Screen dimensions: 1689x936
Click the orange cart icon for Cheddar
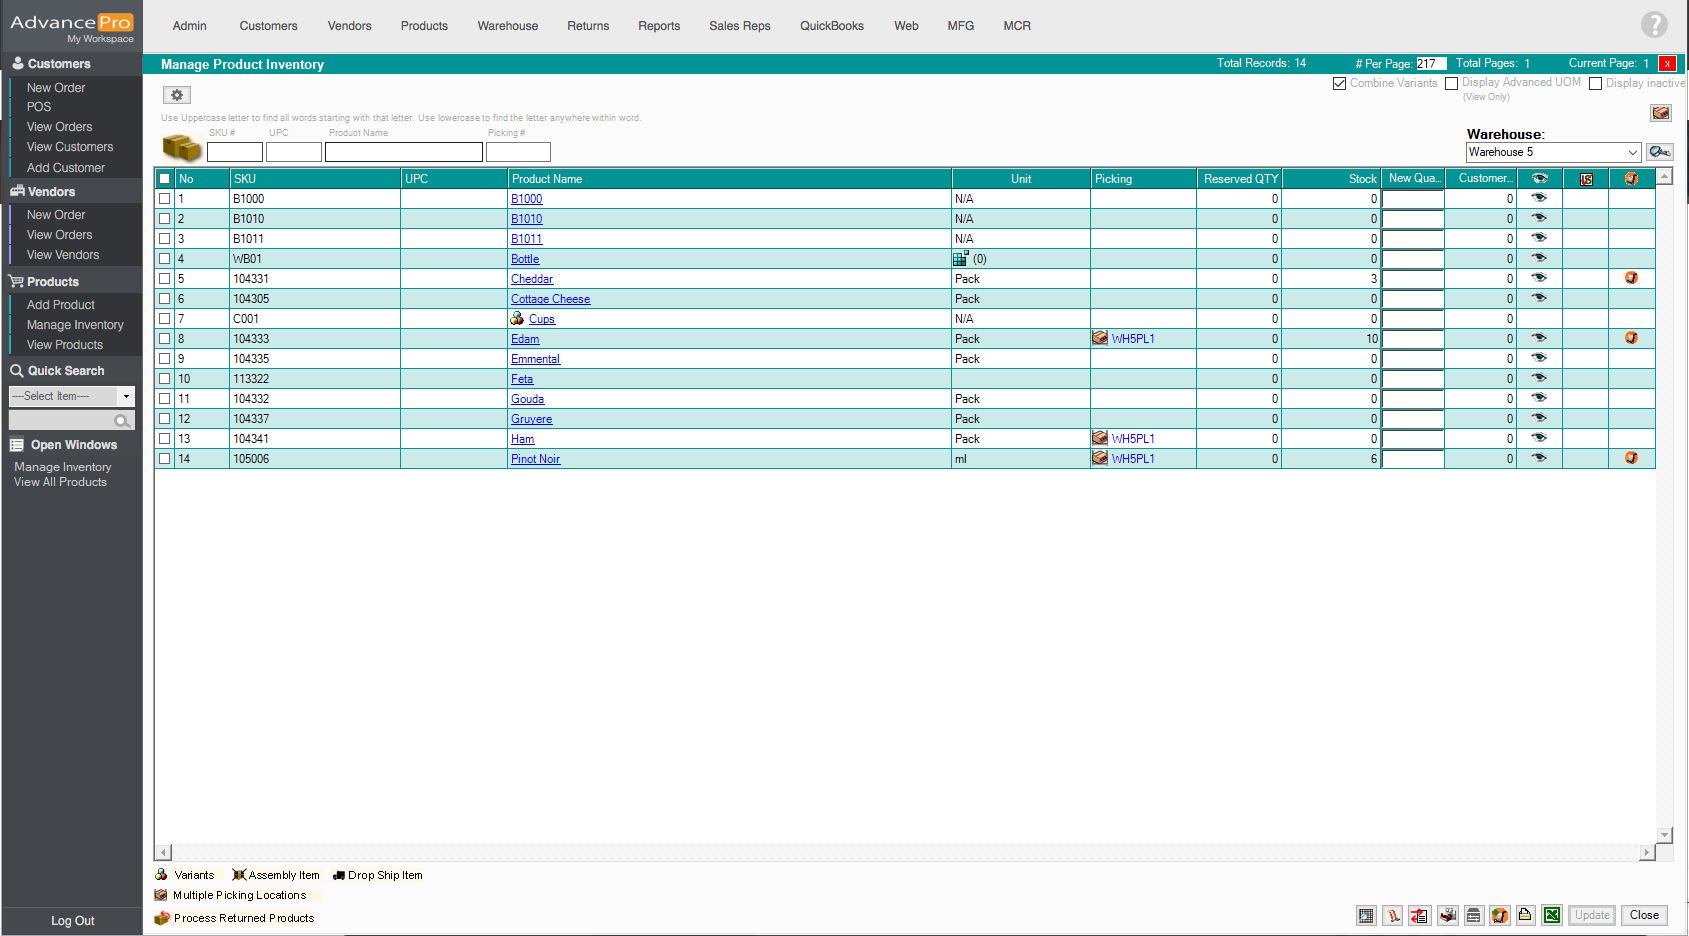click(1631, 278)
